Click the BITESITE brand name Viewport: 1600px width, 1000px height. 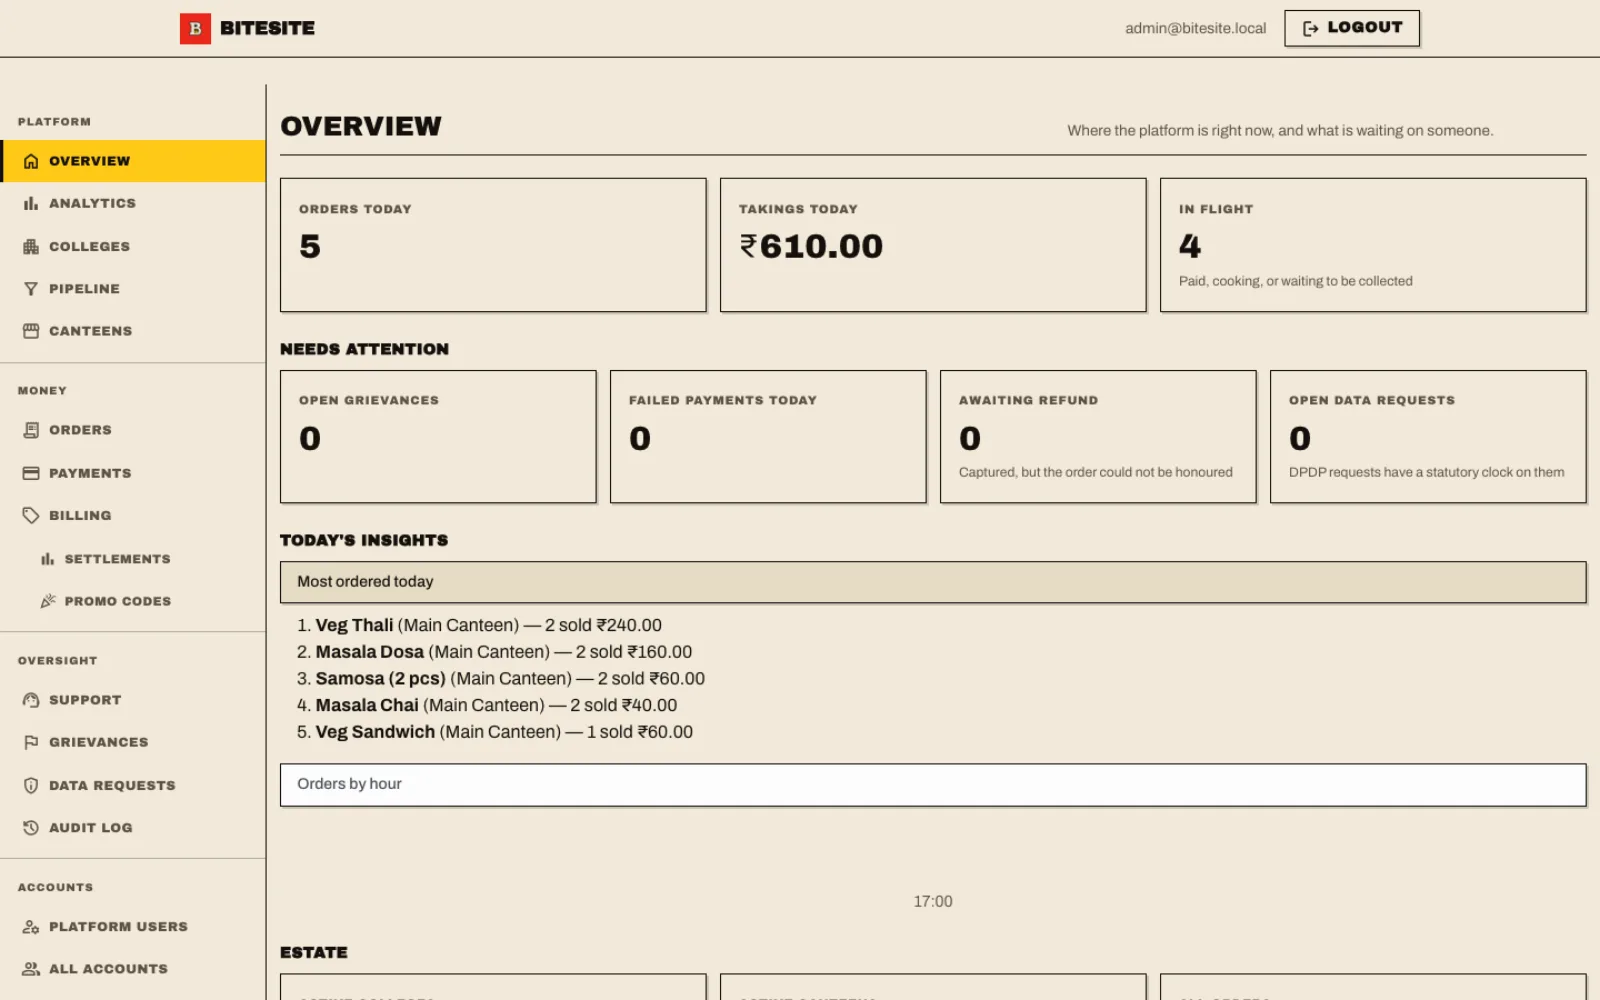pyautogui.click(x=267, y=28)
